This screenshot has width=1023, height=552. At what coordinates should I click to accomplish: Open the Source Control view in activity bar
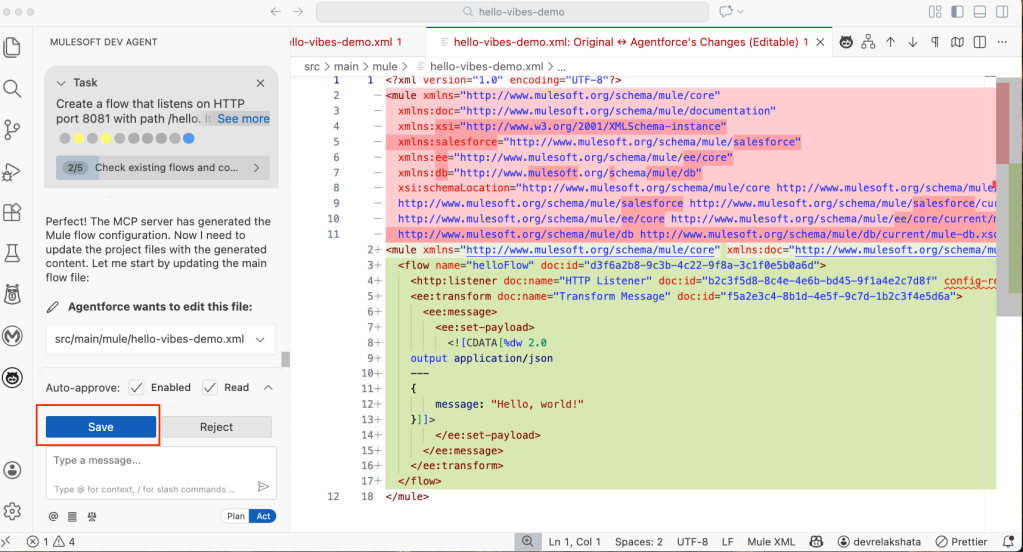[13, 129]
